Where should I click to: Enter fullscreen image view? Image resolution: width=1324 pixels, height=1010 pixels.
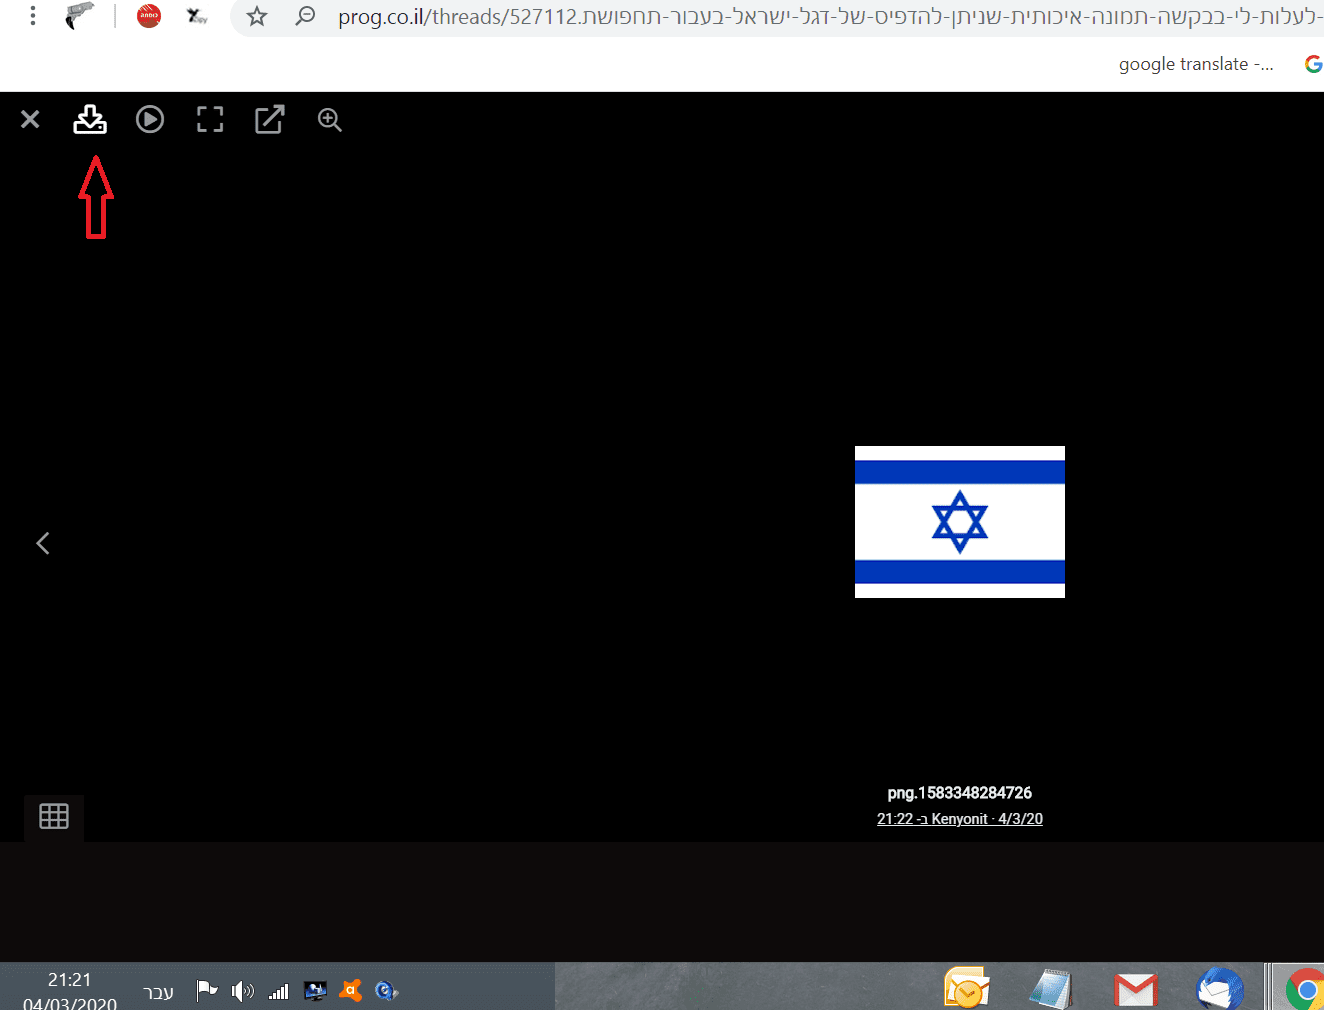point(210,119)
